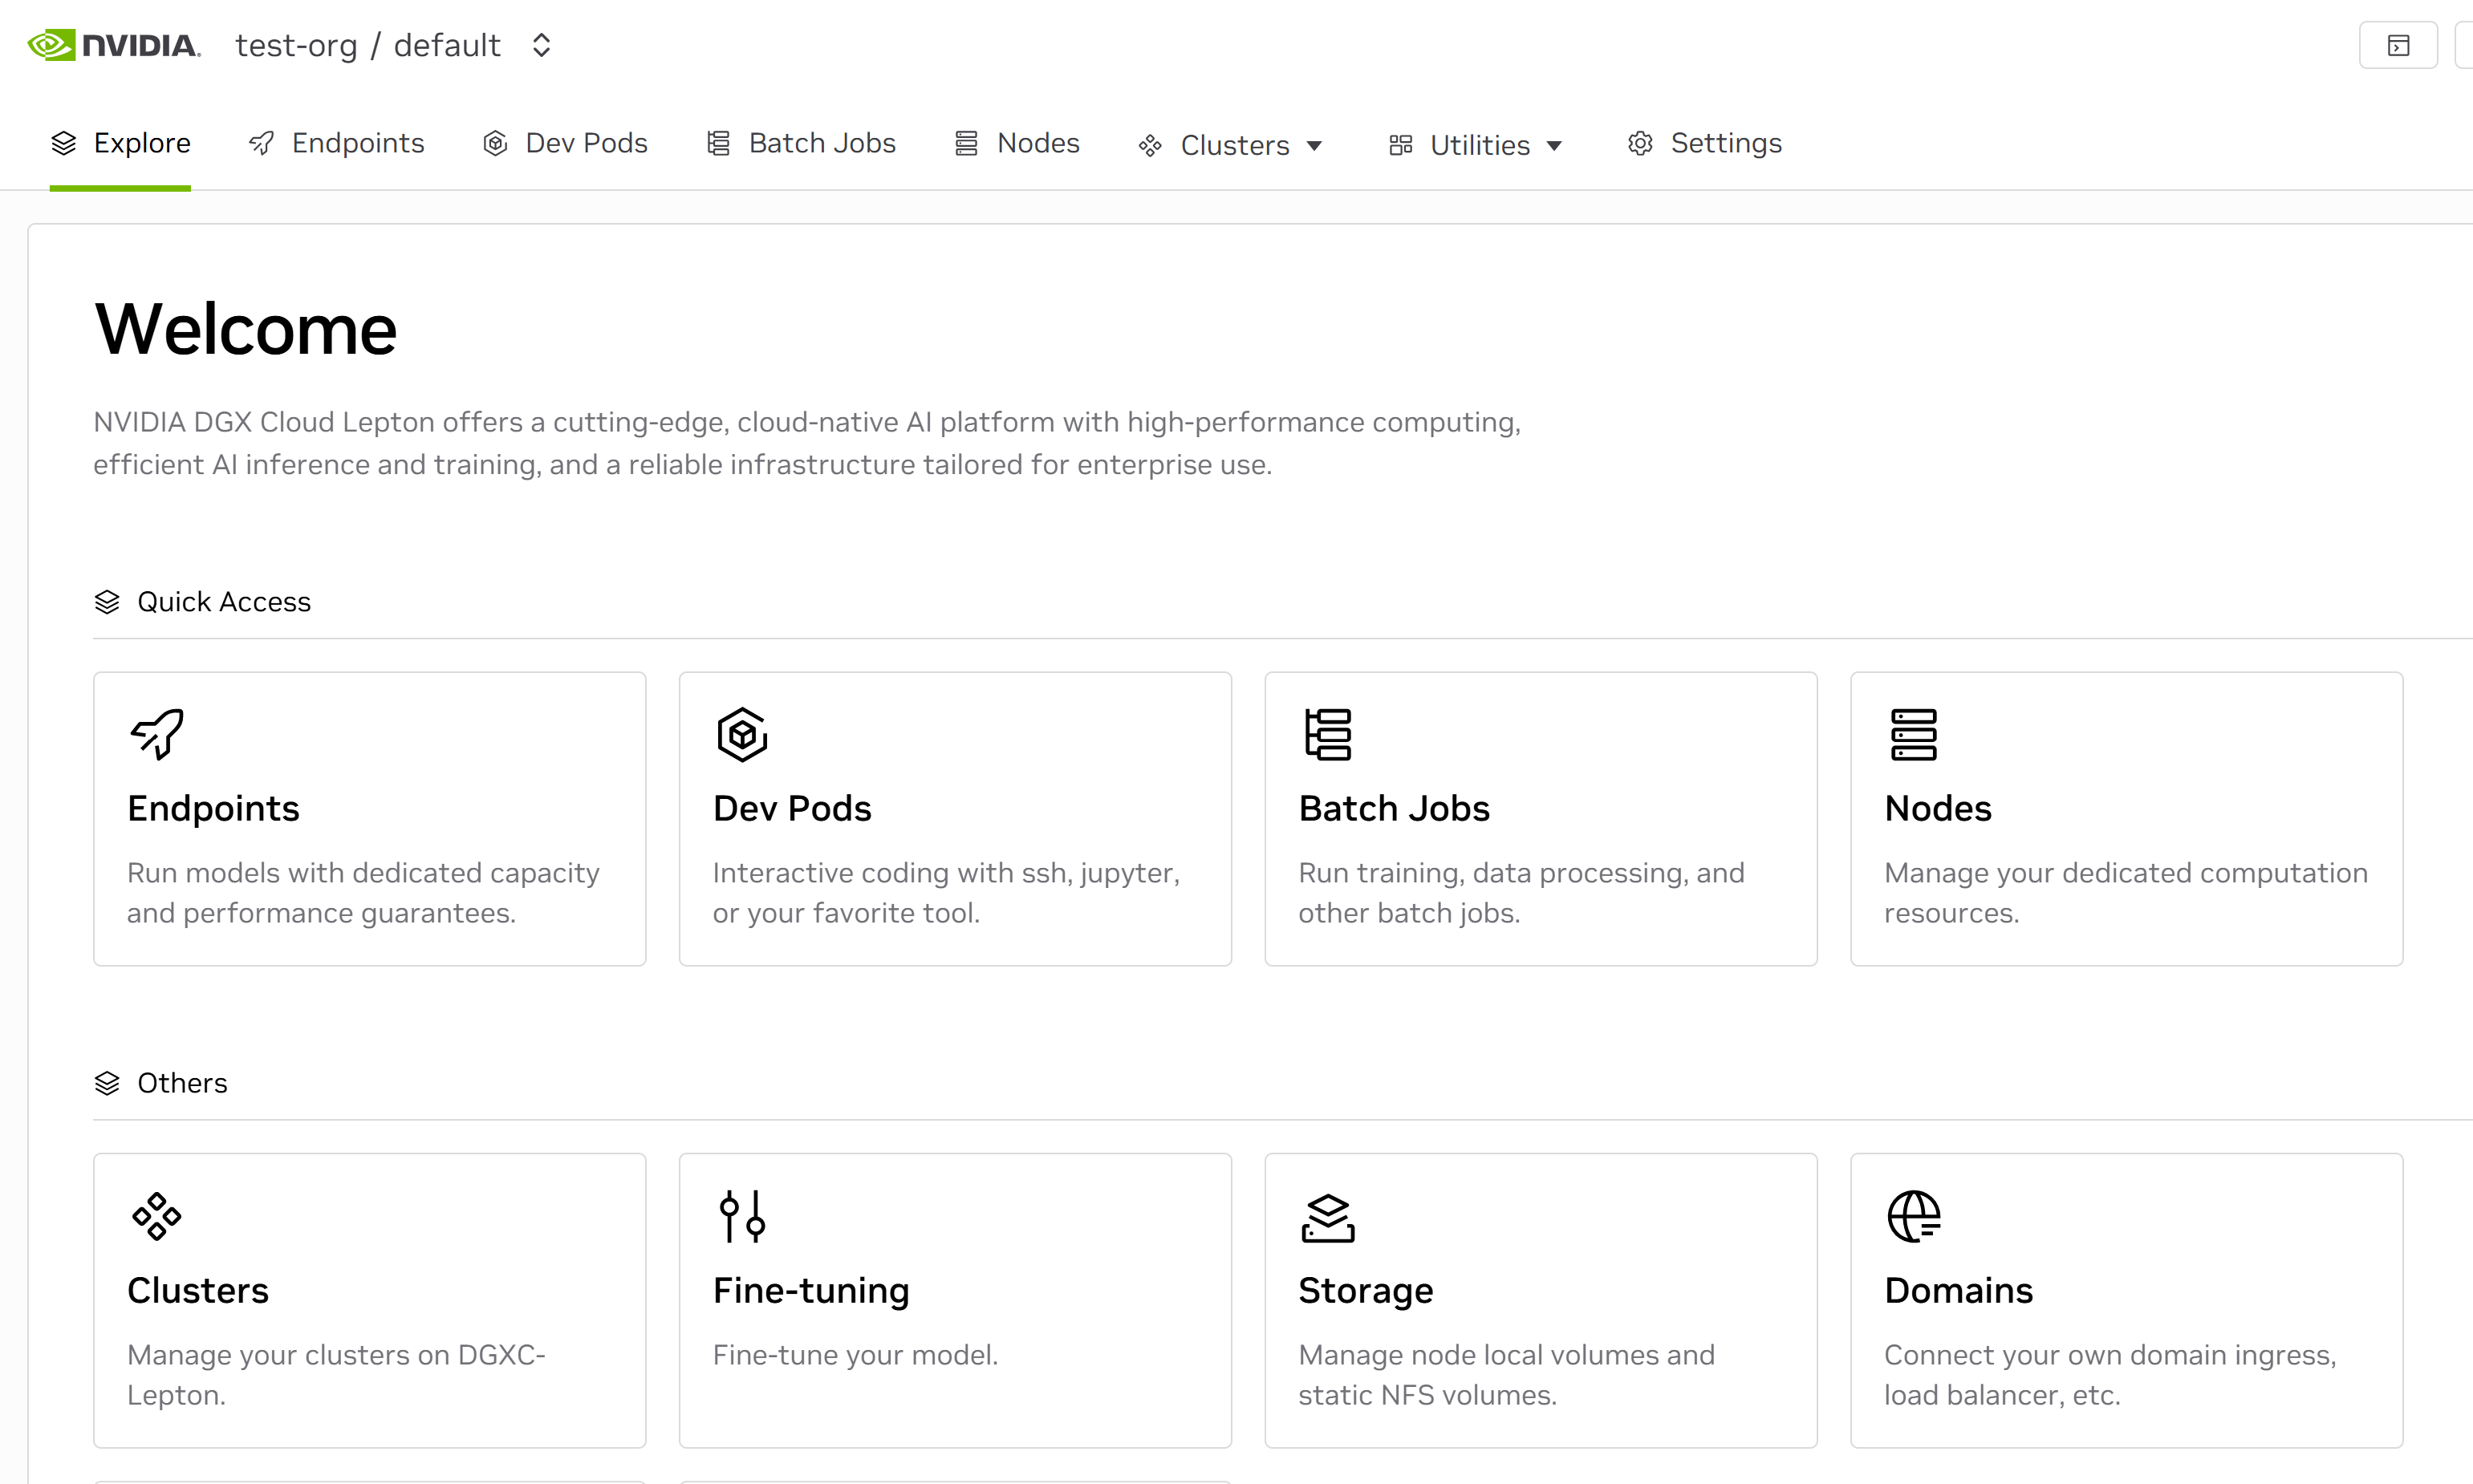The height and width of the screenshot is (1484, 2473).
Task: Open the Endpoints card title
Action: (x=213, y=808)
